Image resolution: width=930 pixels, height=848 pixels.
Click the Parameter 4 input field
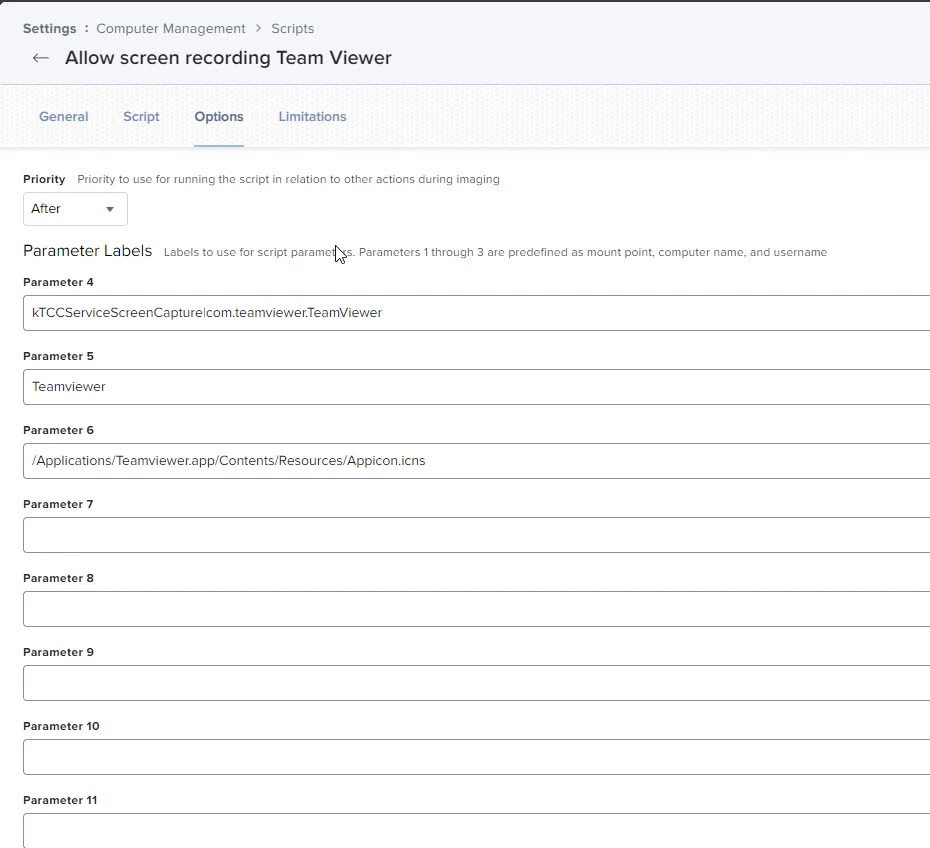click(476, 313)
